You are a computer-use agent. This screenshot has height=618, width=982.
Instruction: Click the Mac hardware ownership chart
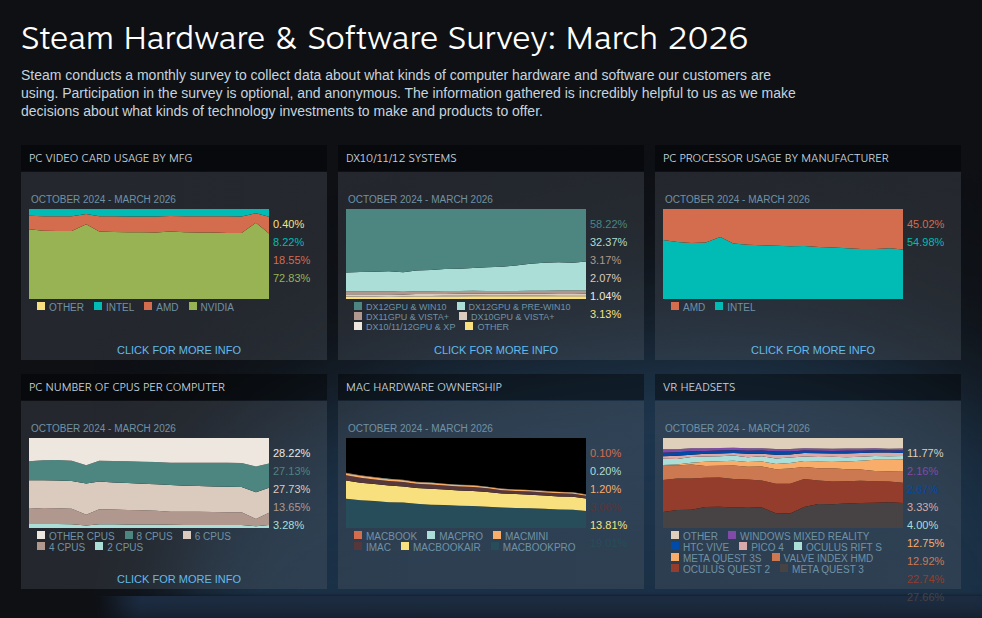pyautogui.click(x=466, y=483)
